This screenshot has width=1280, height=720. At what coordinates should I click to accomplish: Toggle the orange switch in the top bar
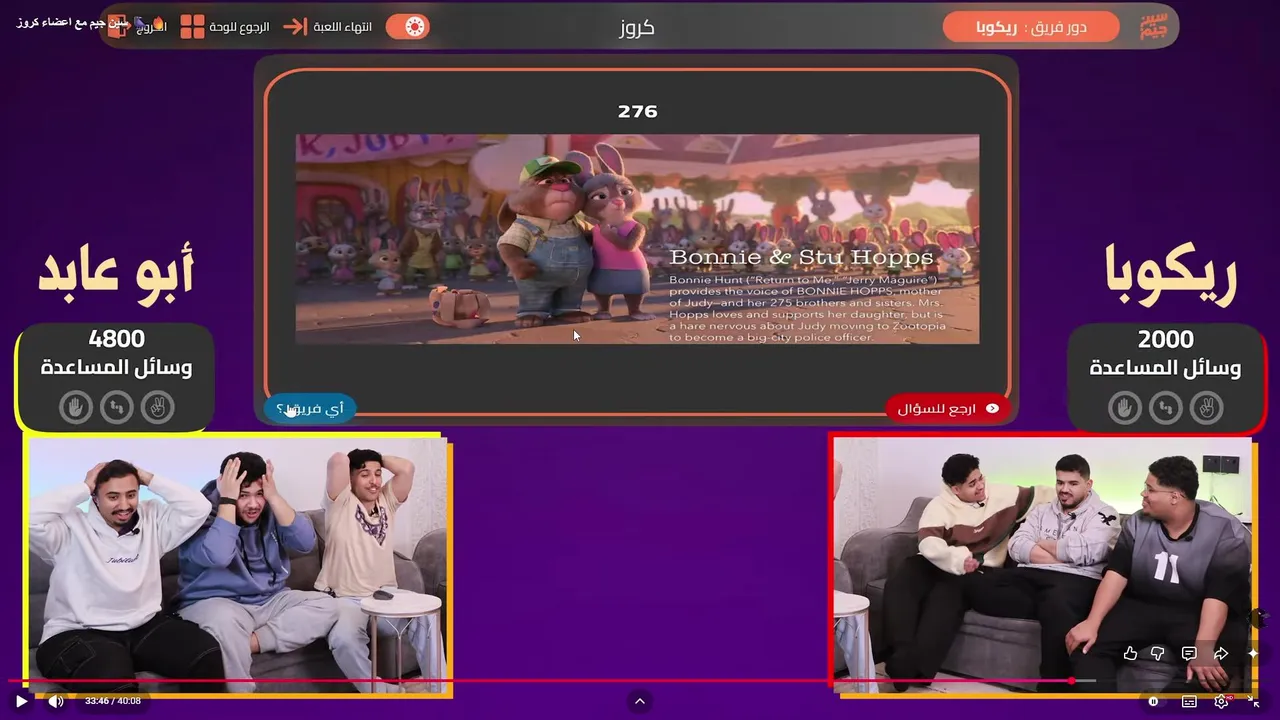click(408, 27)
